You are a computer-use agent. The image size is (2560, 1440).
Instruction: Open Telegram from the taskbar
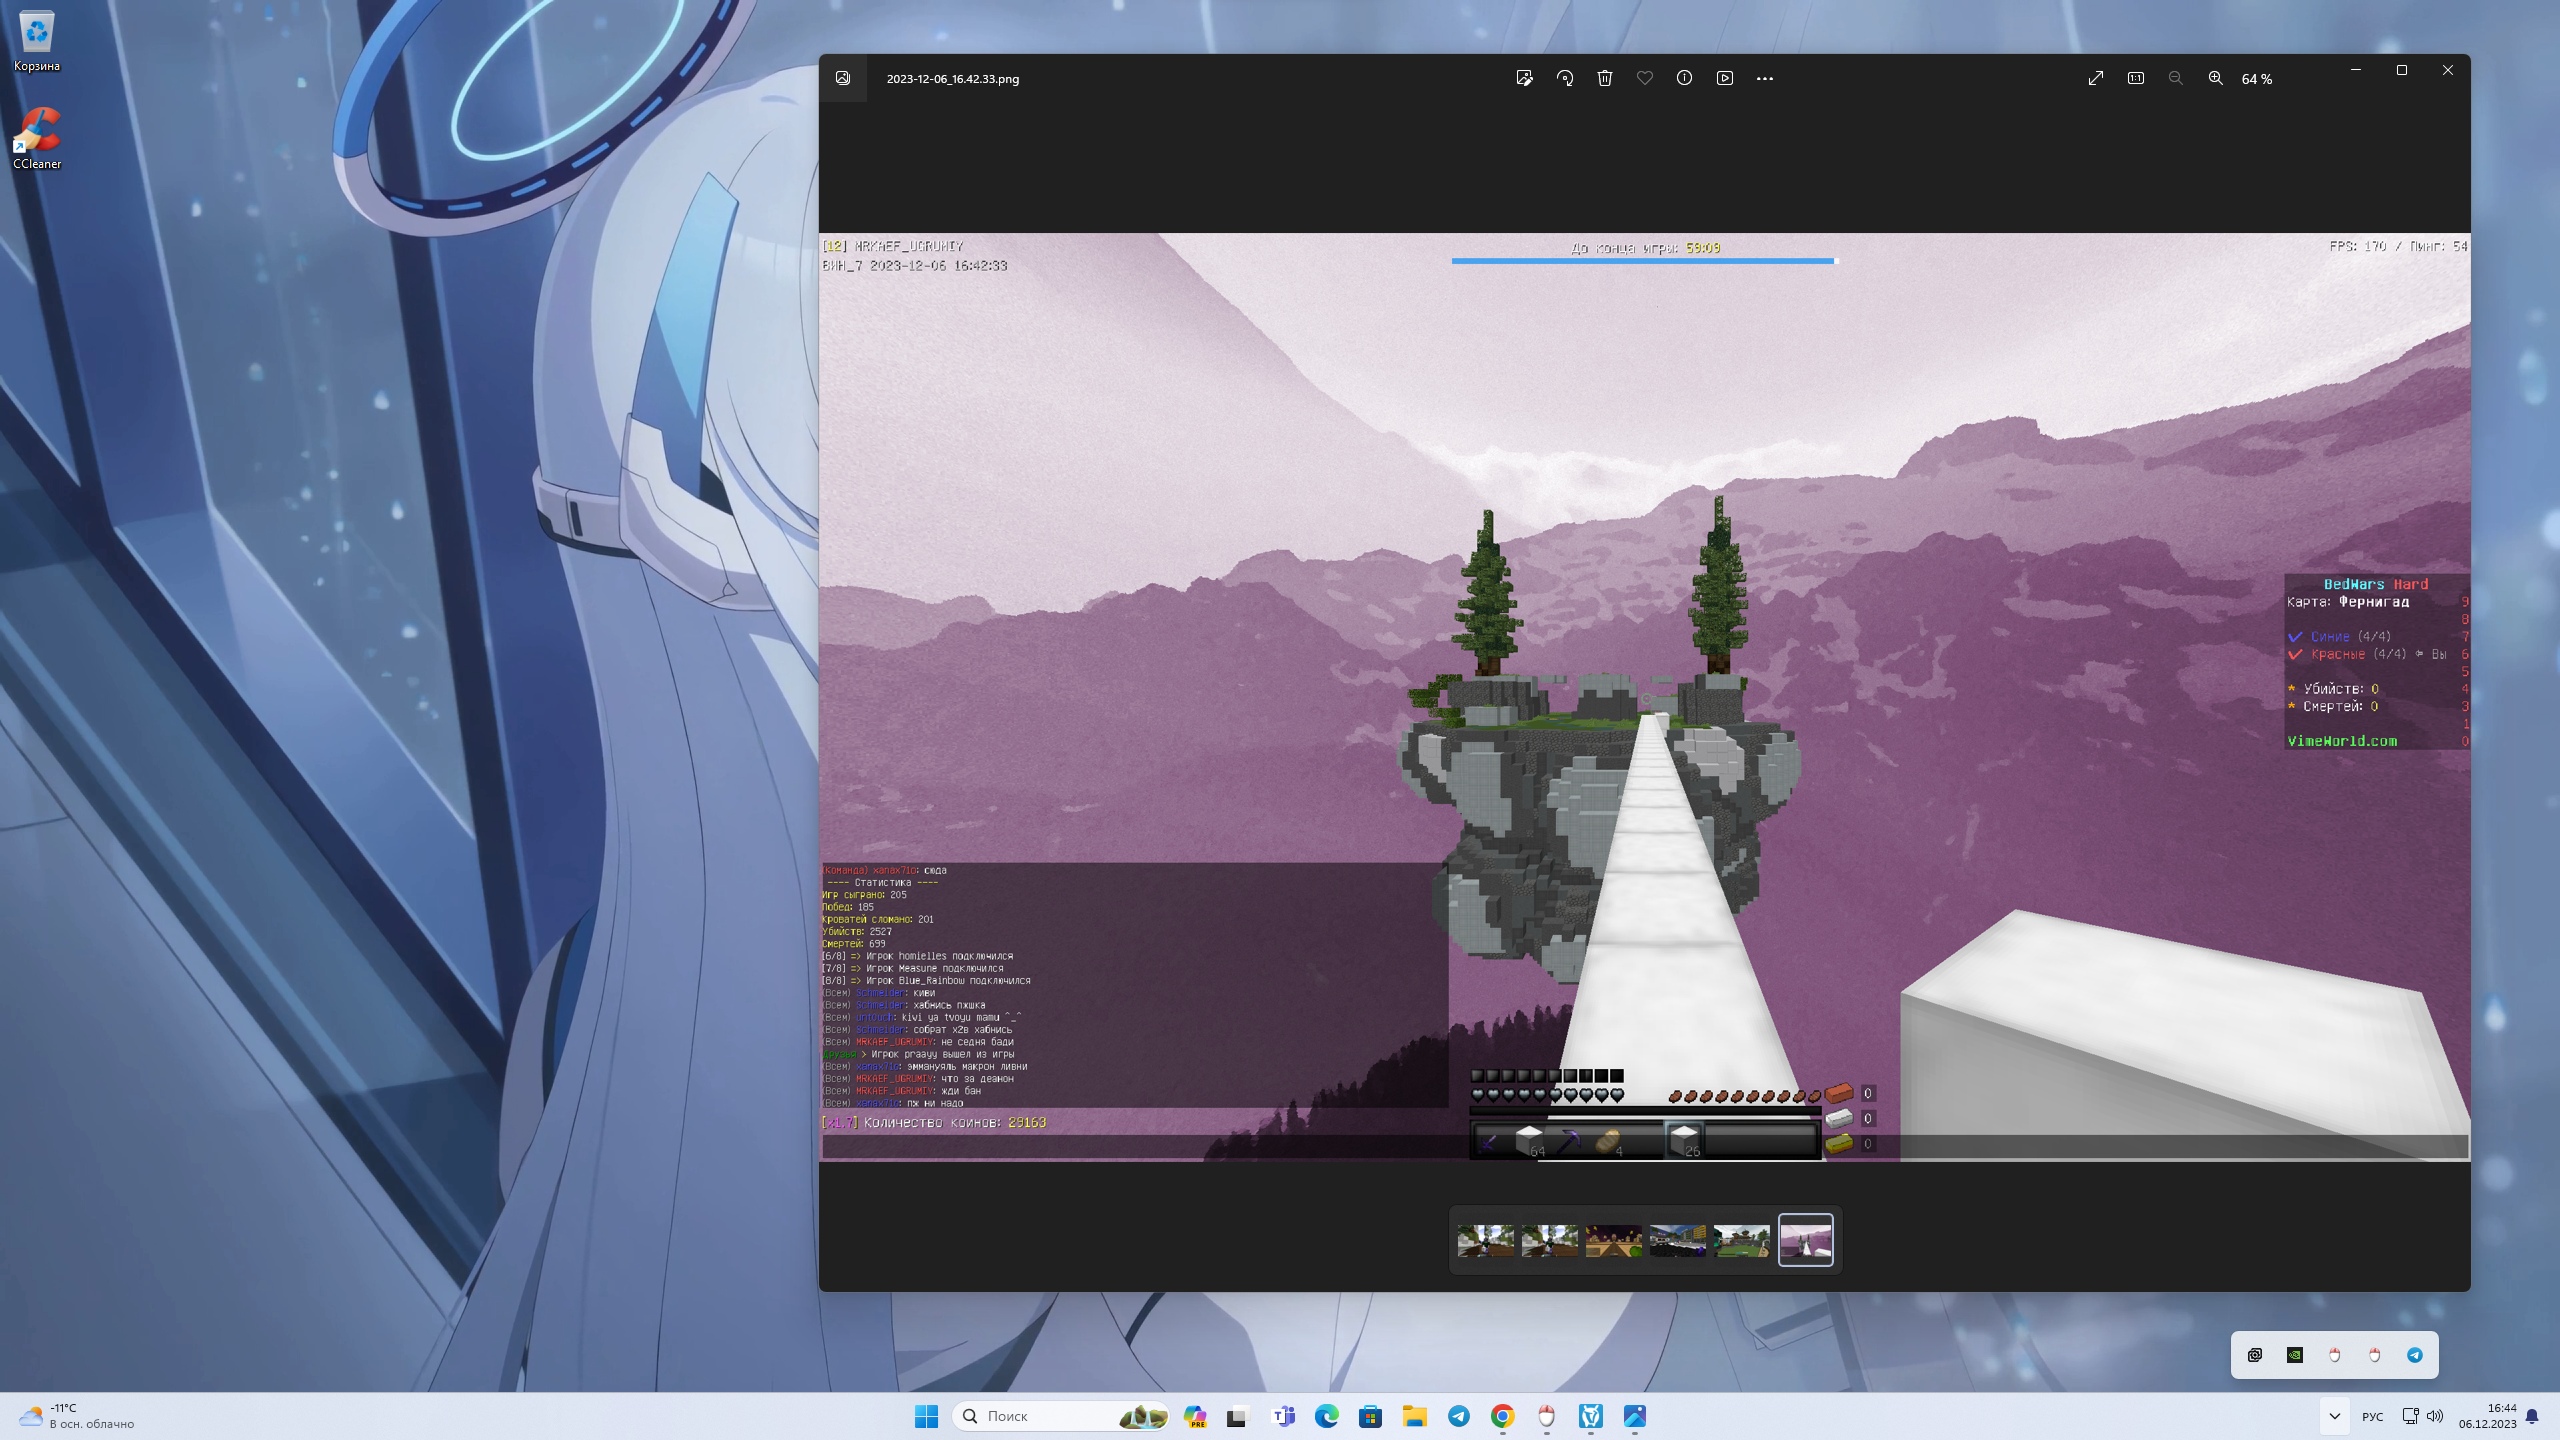pos(1459,1416)
